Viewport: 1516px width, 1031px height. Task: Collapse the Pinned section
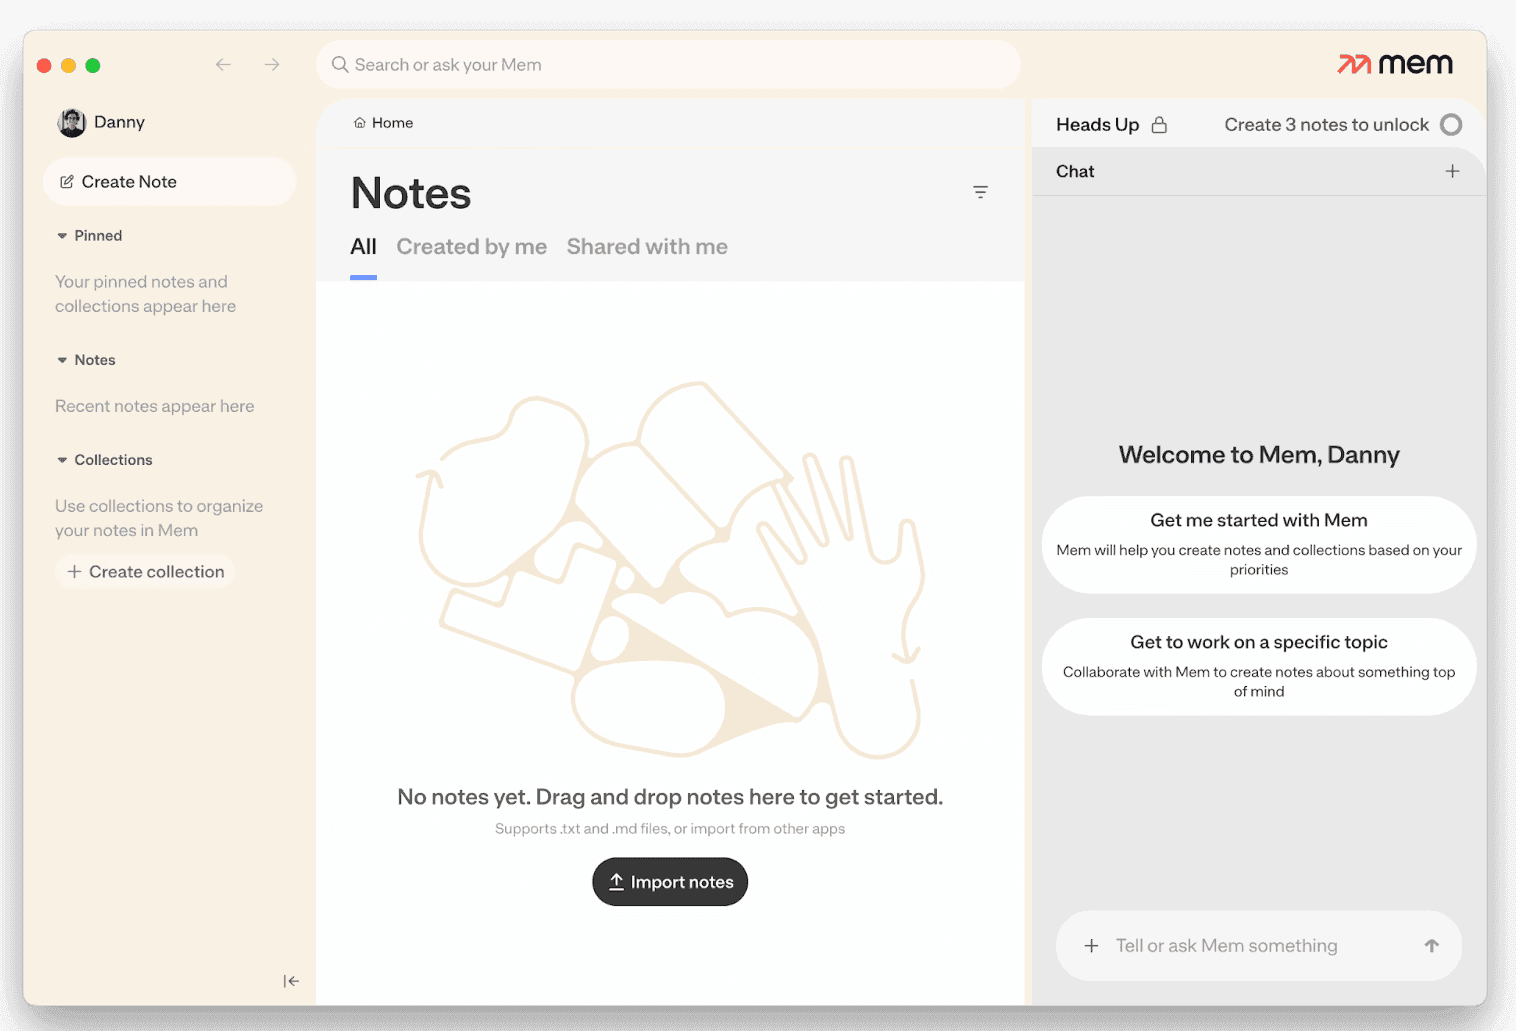[62, 235]
